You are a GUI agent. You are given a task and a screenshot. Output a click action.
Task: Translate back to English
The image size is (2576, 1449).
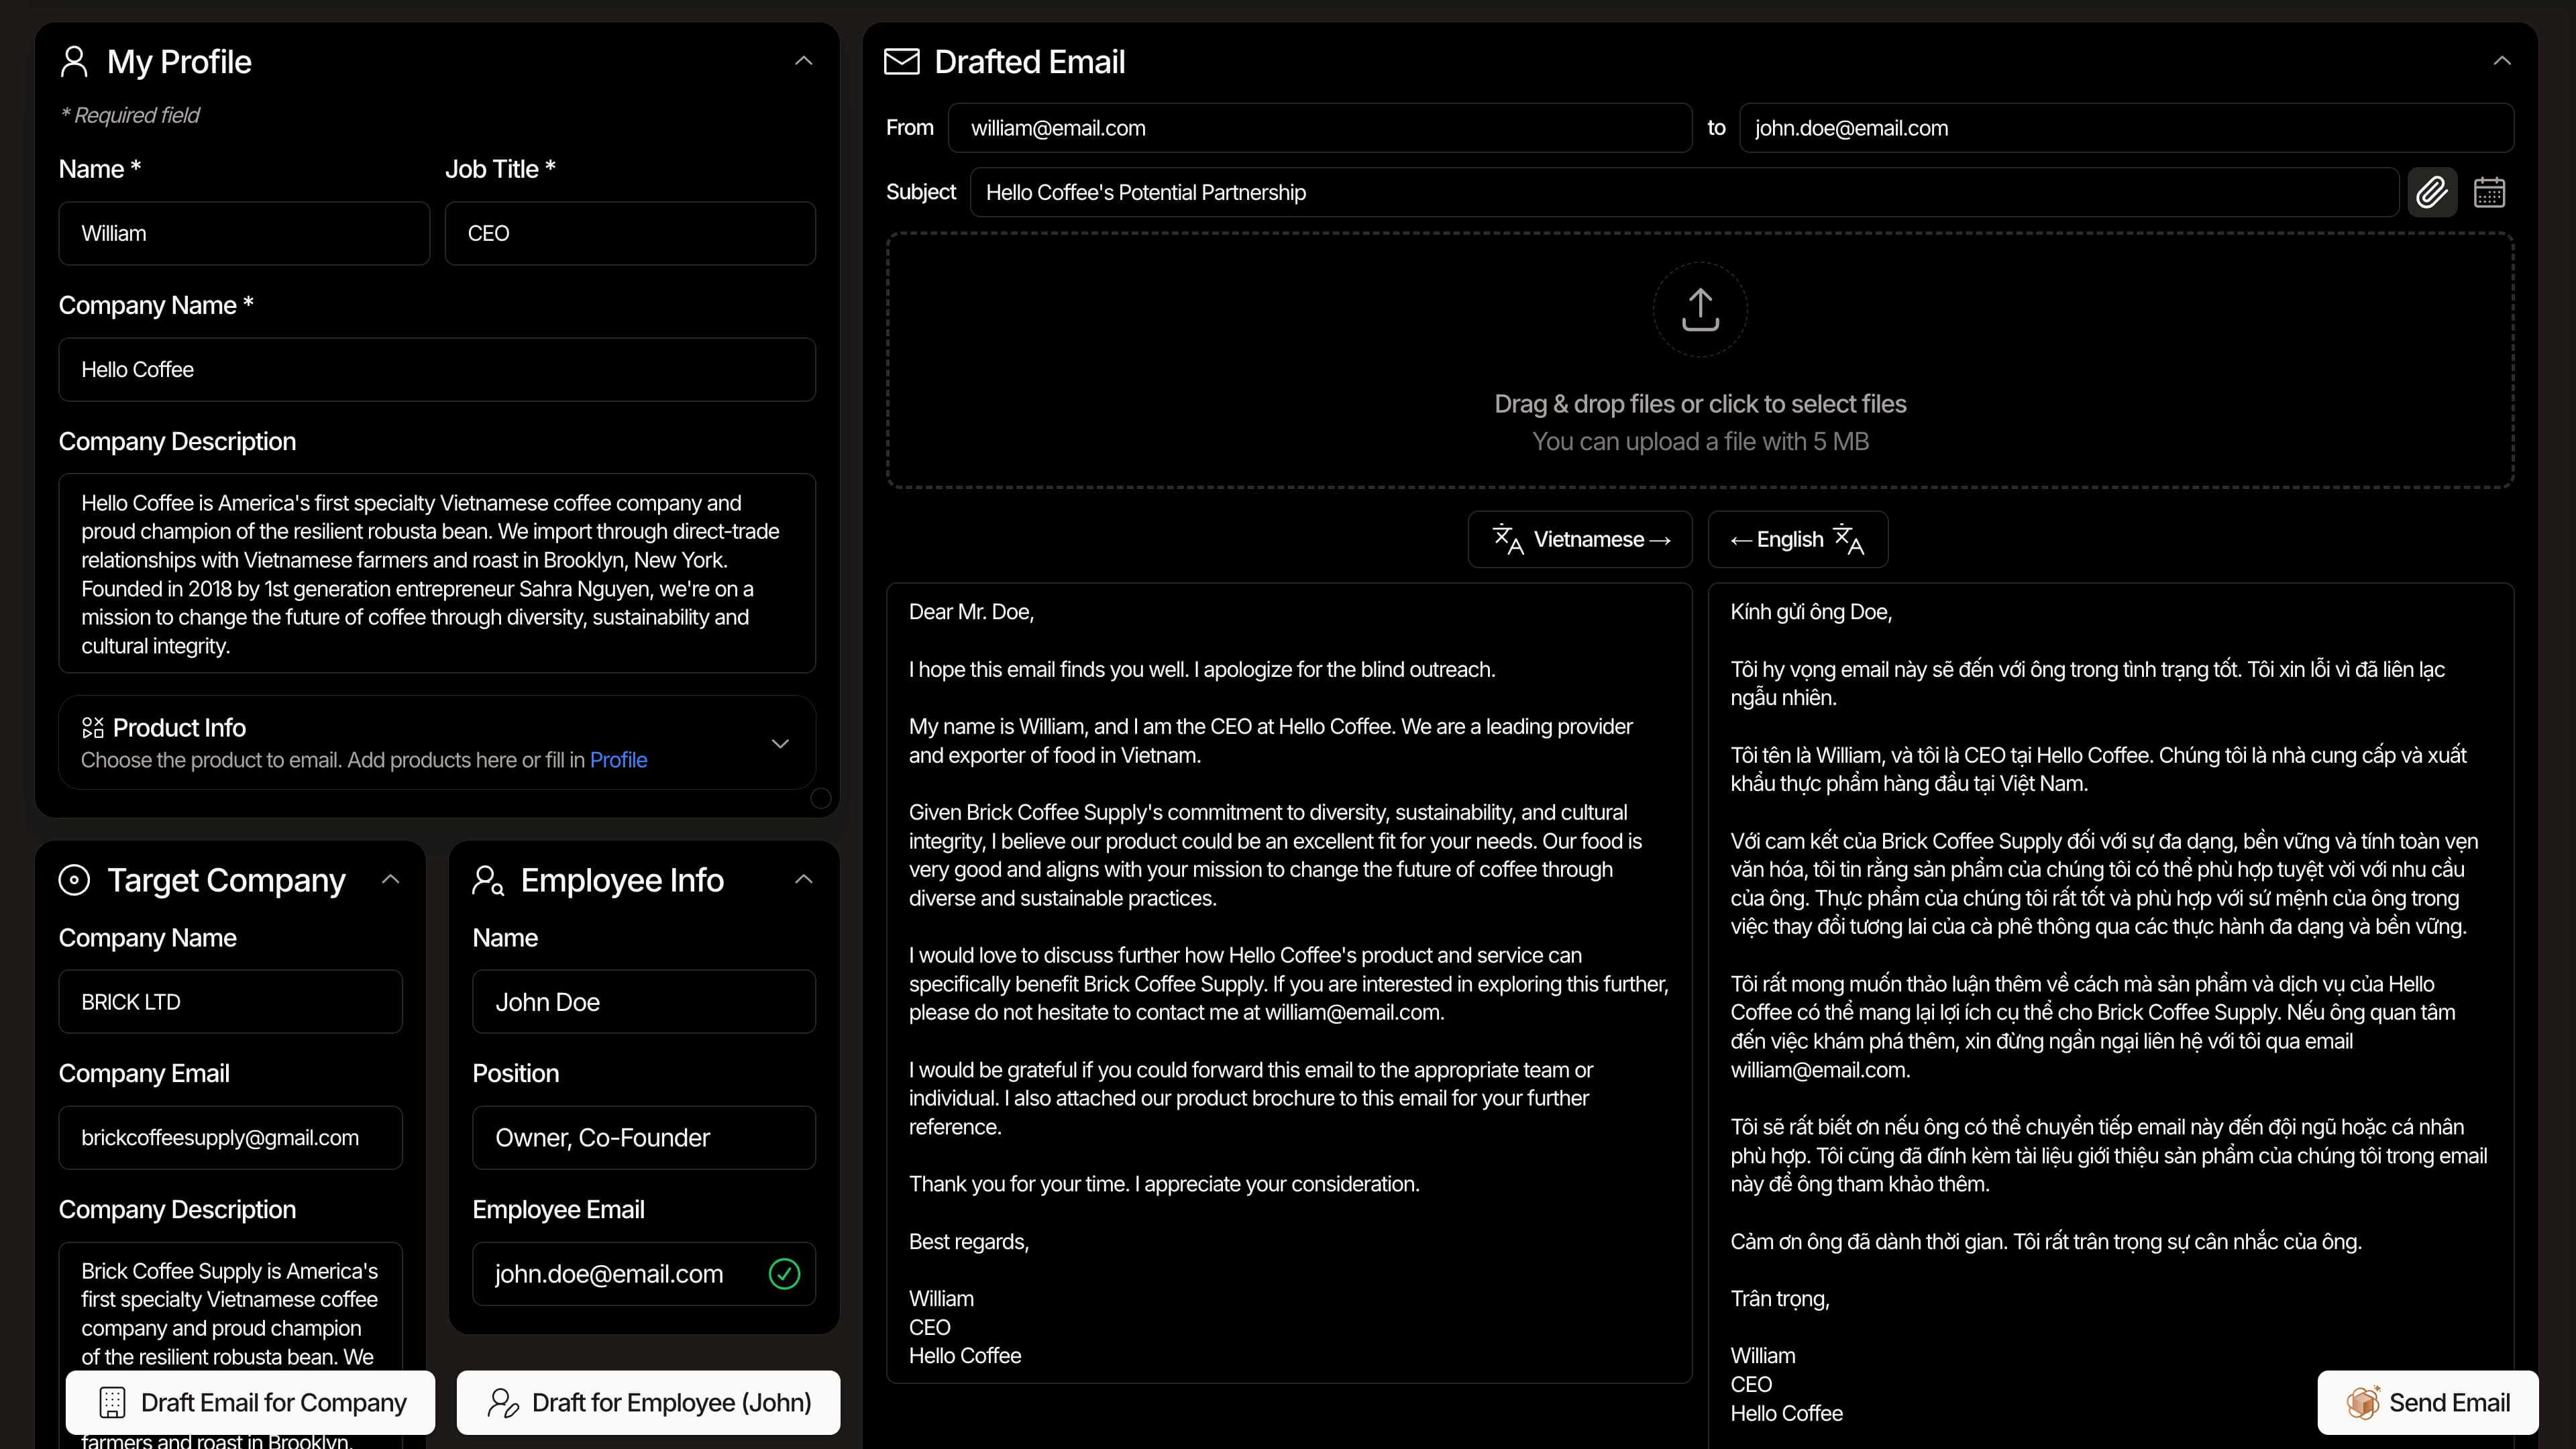point(1798,539)
